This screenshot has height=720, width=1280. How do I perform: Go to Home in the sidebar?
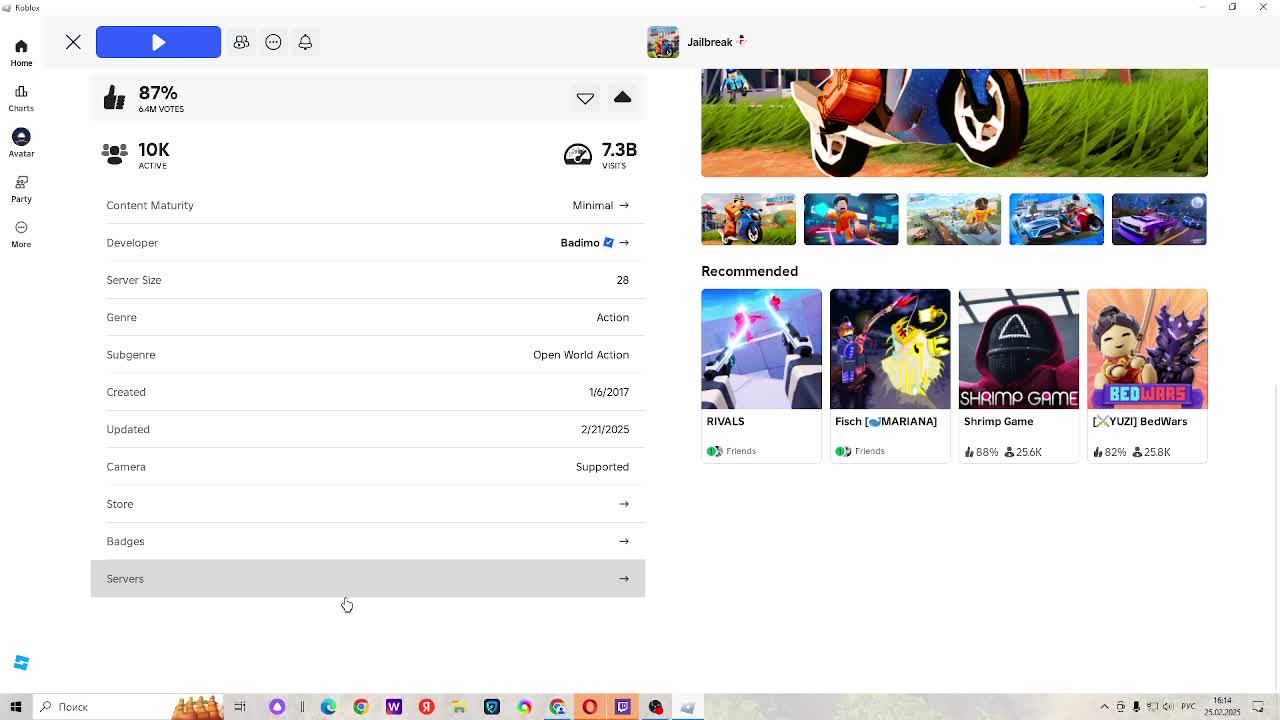tap(21, 53)
